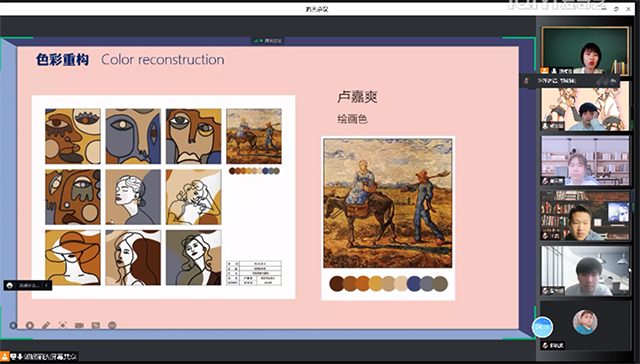
Task: Click the woman with orange hat illustration
Action: click(x=73, y=257)
